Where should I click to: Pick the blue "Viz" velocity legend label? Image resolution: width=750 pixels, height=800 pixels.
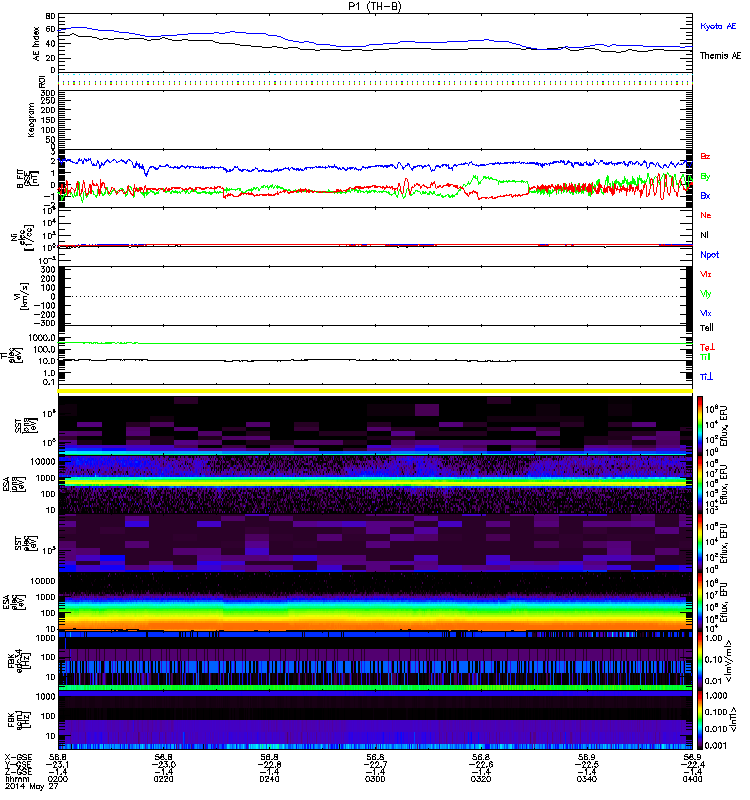pos(706,313)
